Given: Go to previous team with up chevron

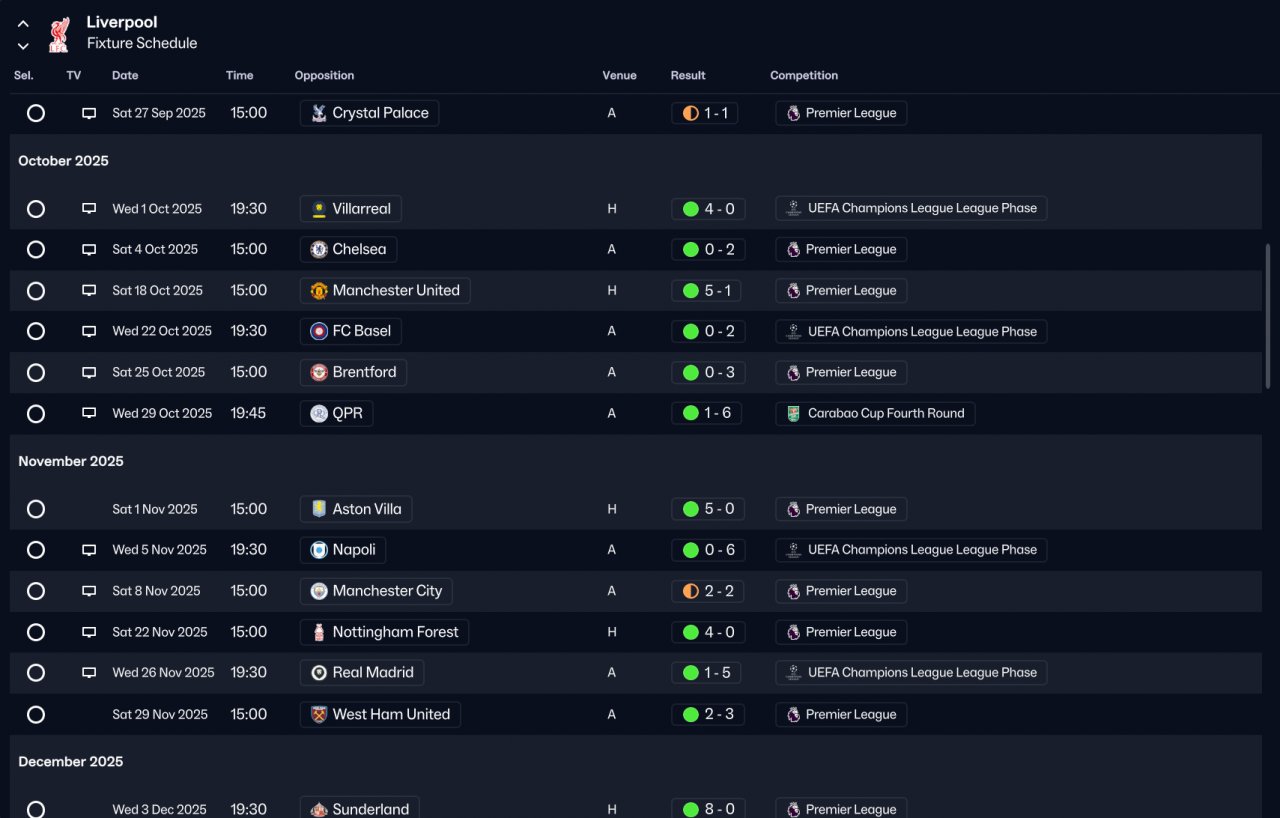Looking at the screenshot, I should pos(23,24).
